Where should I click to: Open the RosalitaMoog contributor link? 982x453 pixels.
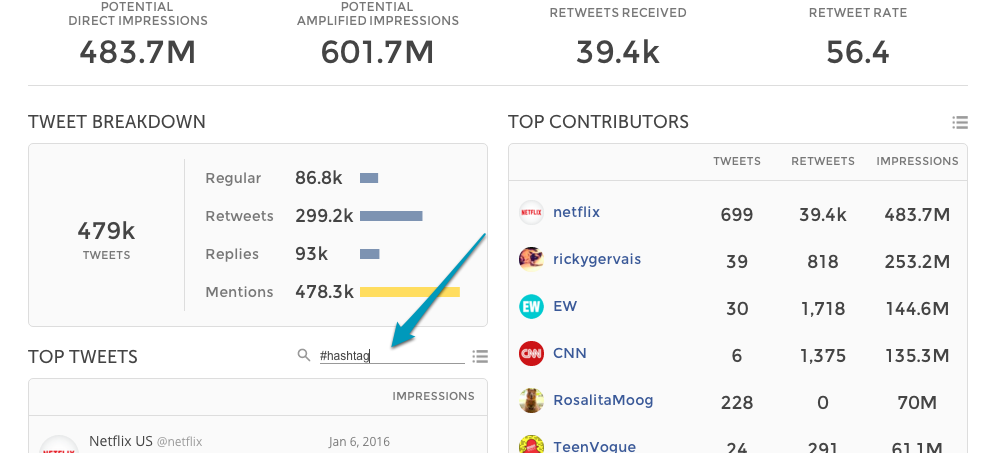tap(603, 400)
